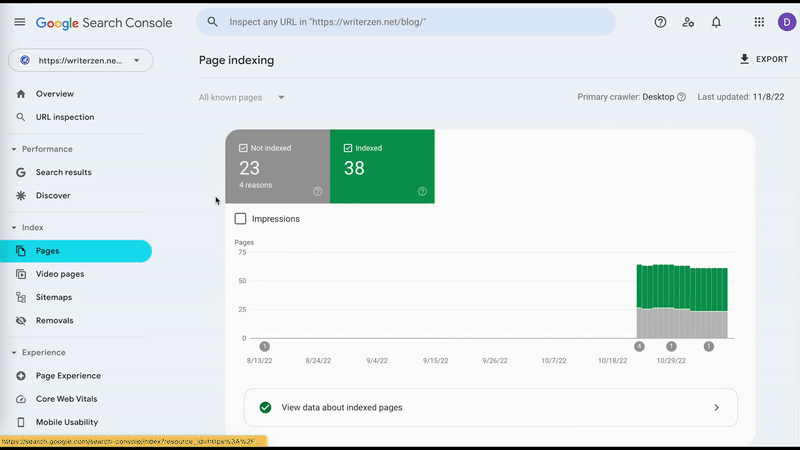Click info icon beside Primary crawler
Image resolution: width=800 pixels, height=450 pixels.
[x=681, y=97]
